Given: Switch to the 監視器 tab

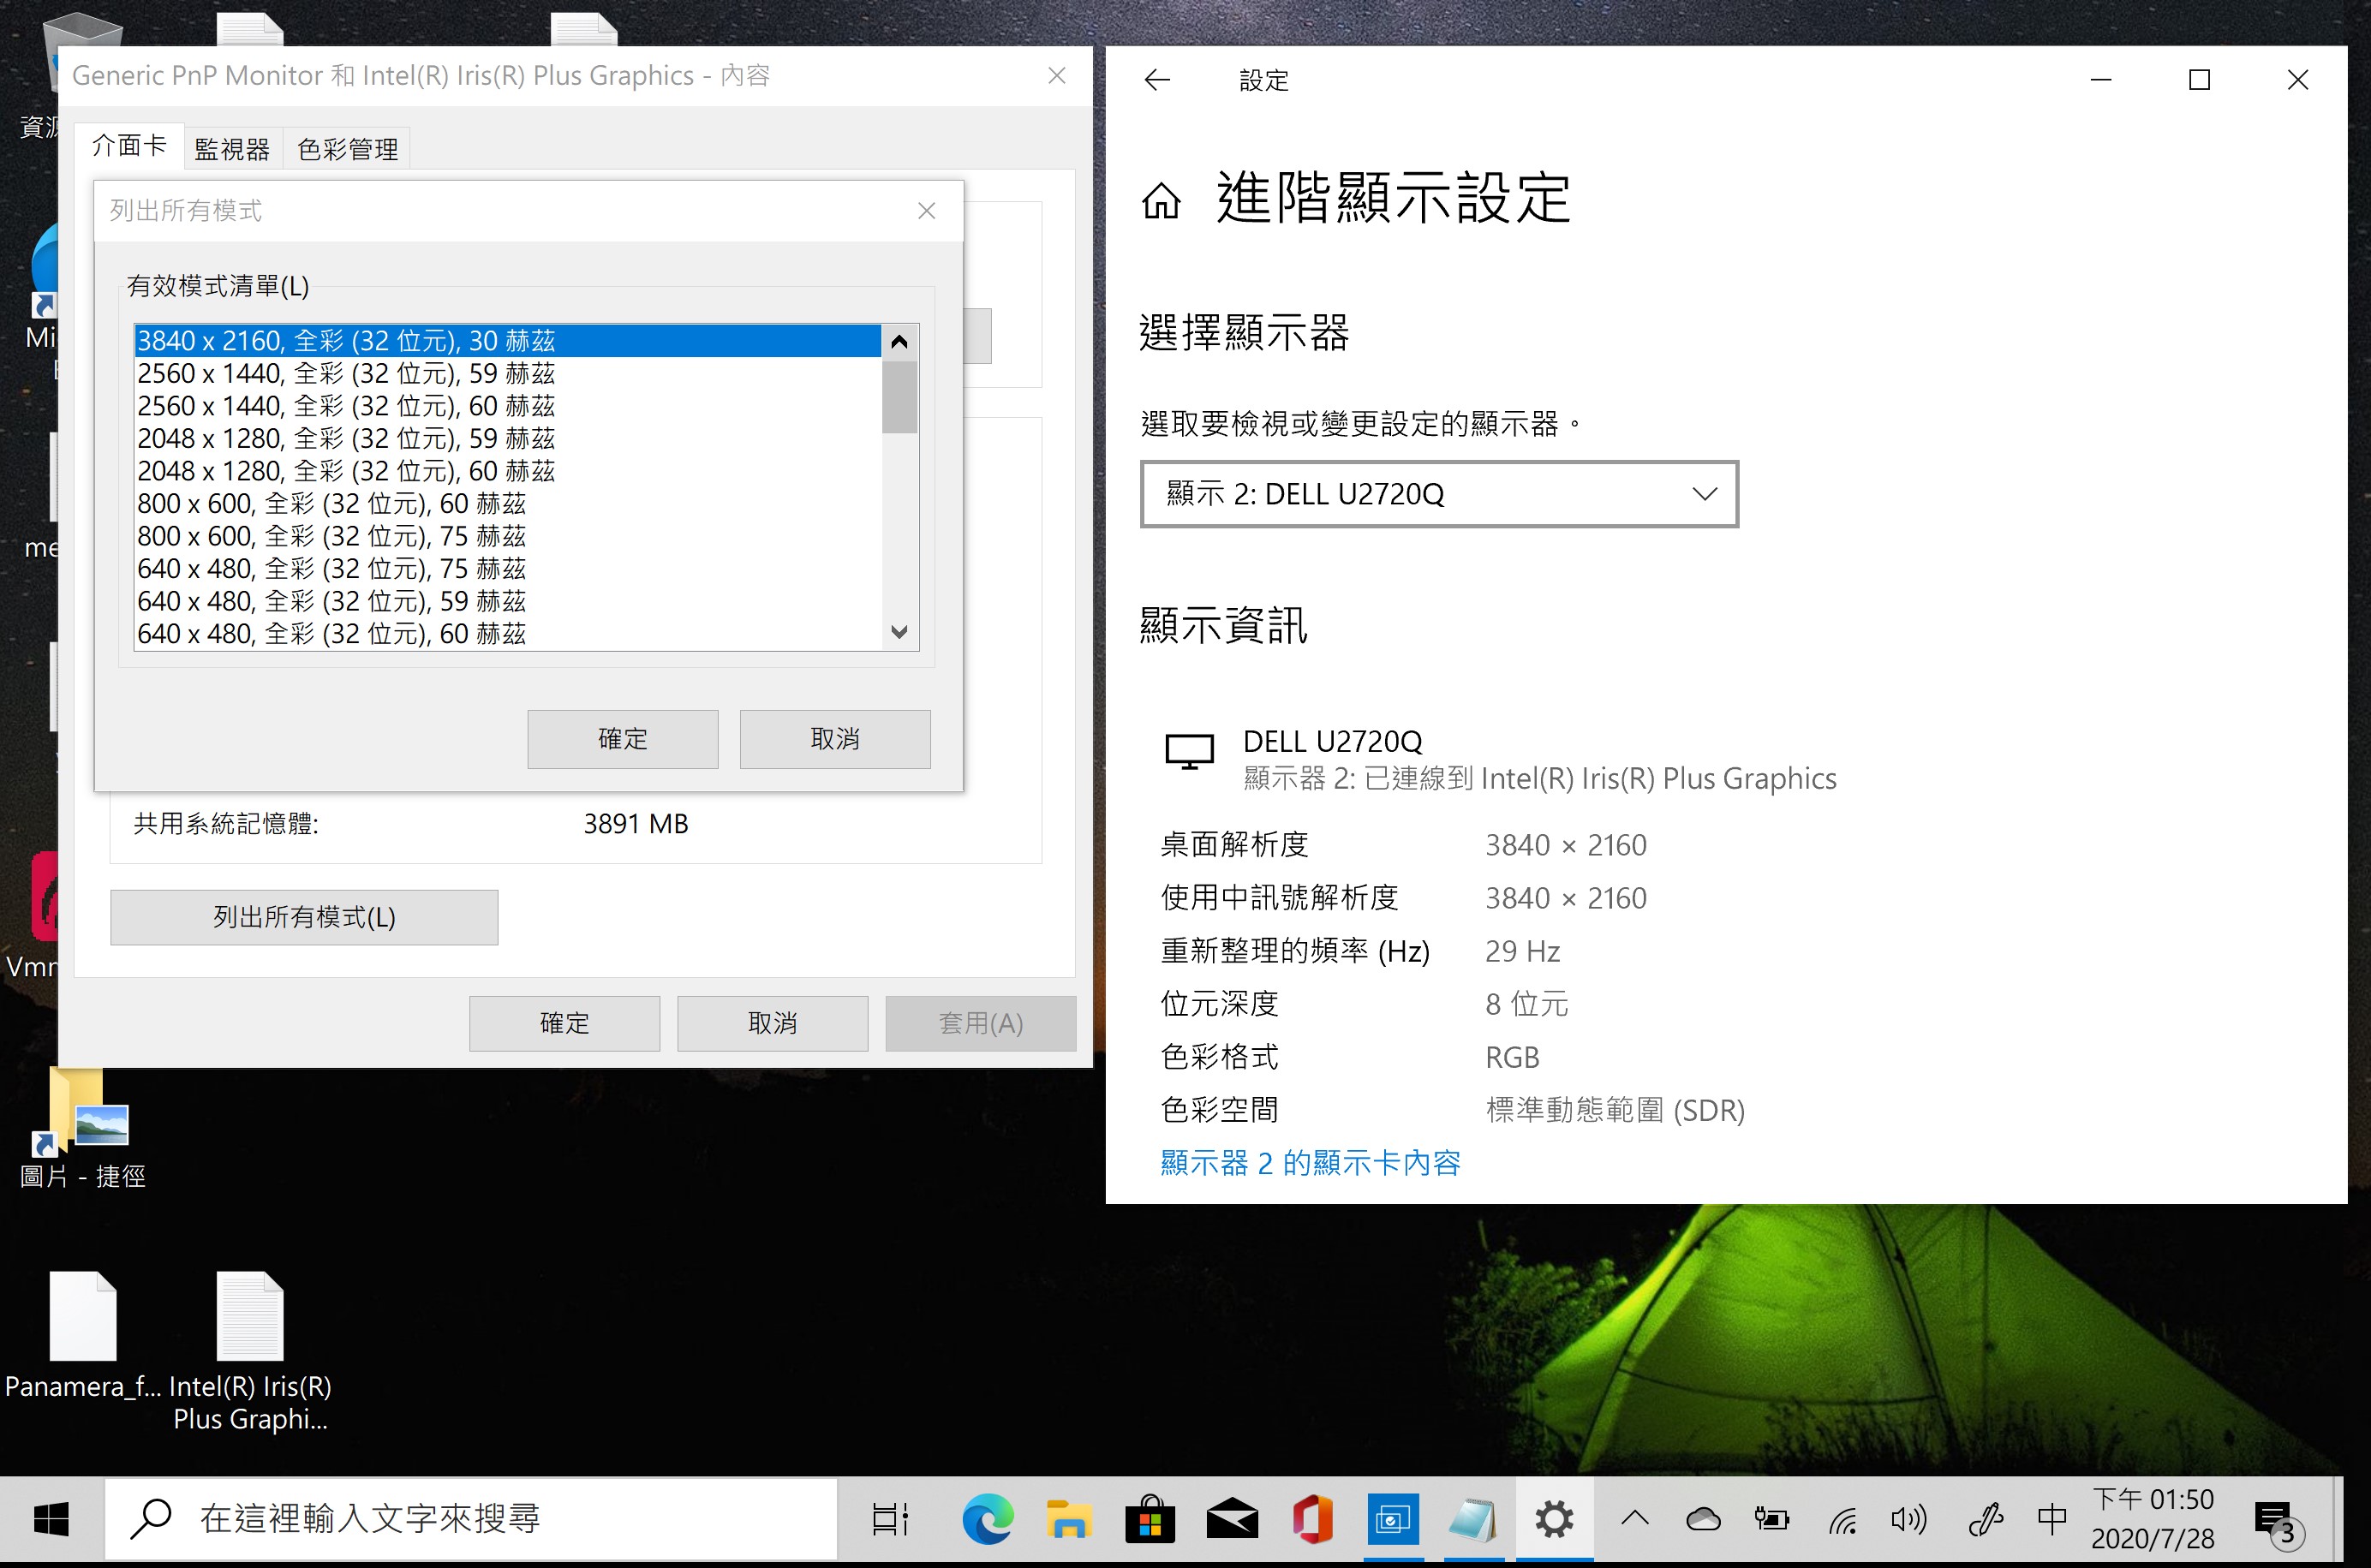Looking at the screenshot, I should point(232,149).
